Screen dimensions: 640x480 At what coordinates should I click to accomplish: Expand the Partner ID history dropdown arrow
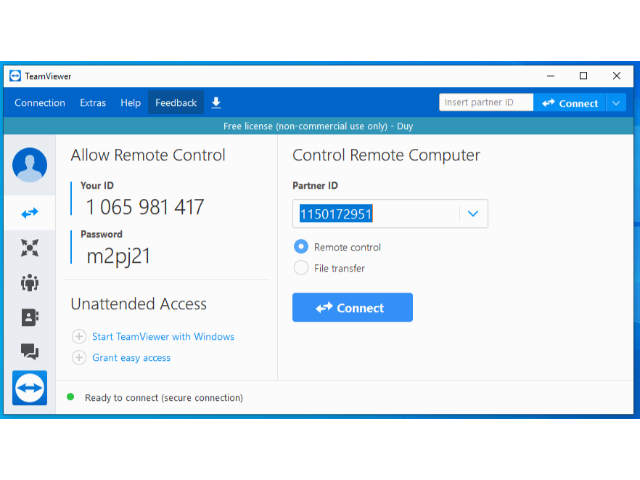tap(473, 213)
